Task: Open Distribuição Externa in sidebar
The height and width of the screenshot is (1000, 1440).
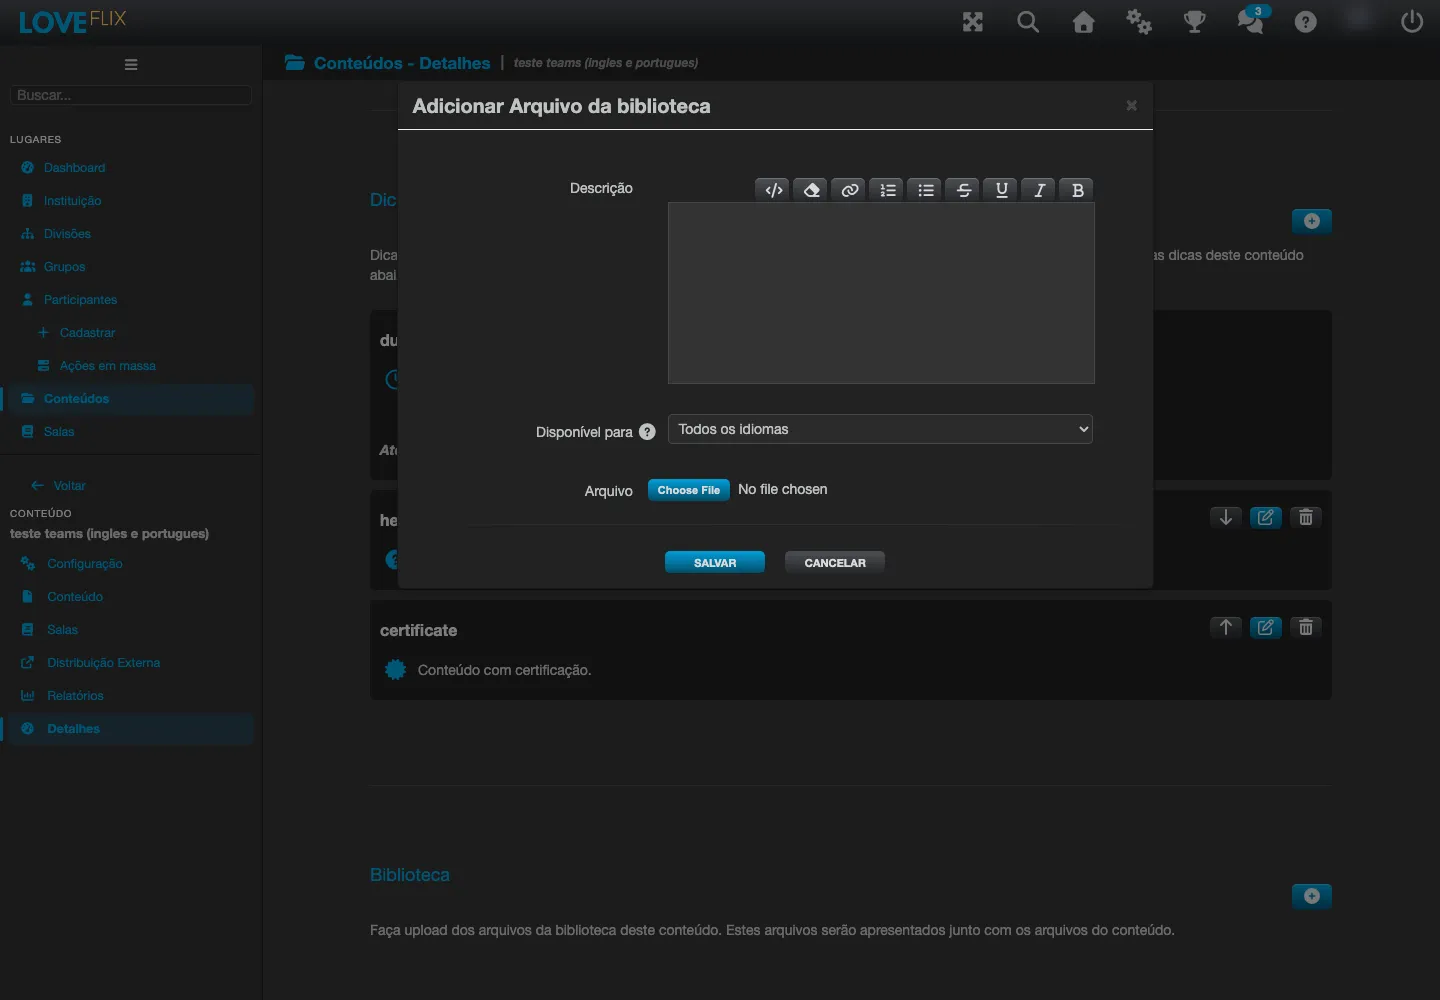Action: coord(103,663)
